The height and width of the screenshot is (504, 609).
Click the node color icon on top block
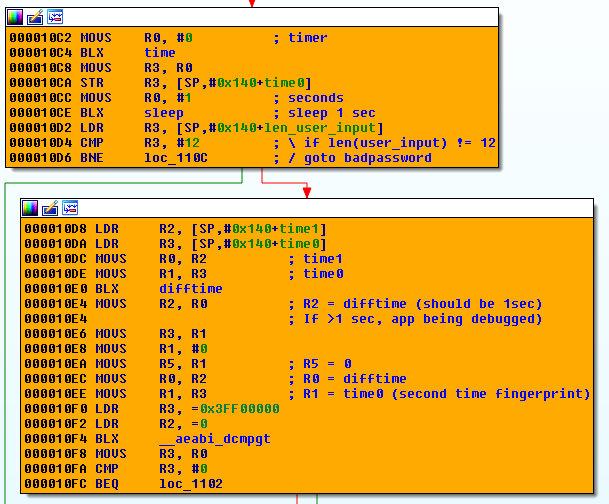pos(14,17)
